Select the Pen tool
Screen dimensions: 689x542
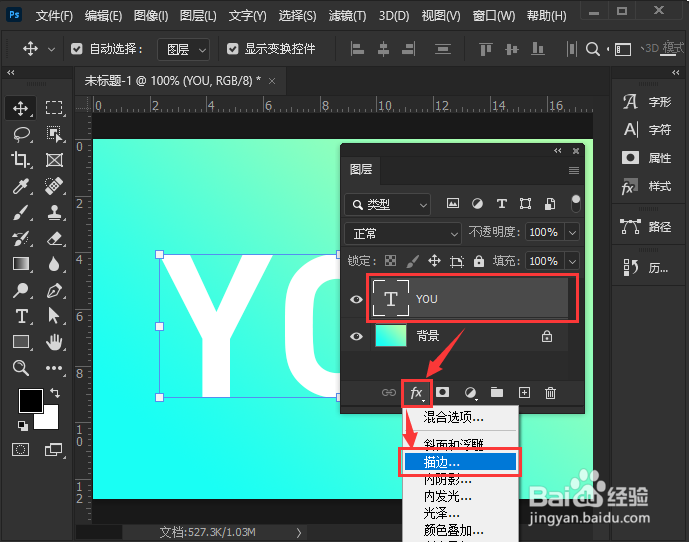54,290
